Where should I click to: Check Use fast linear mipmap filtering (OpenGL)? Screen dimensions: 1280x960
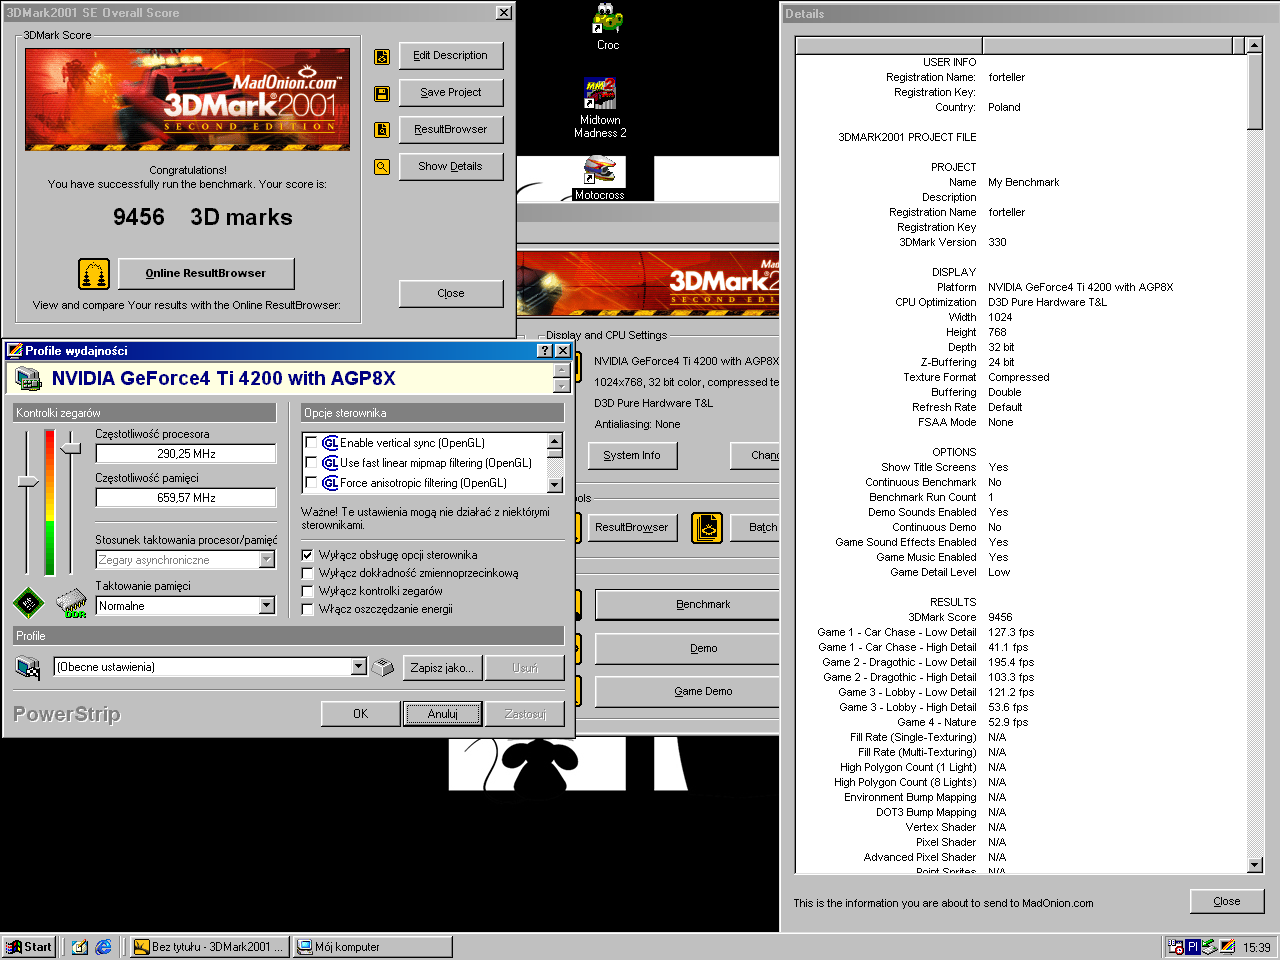coord(311,463)
